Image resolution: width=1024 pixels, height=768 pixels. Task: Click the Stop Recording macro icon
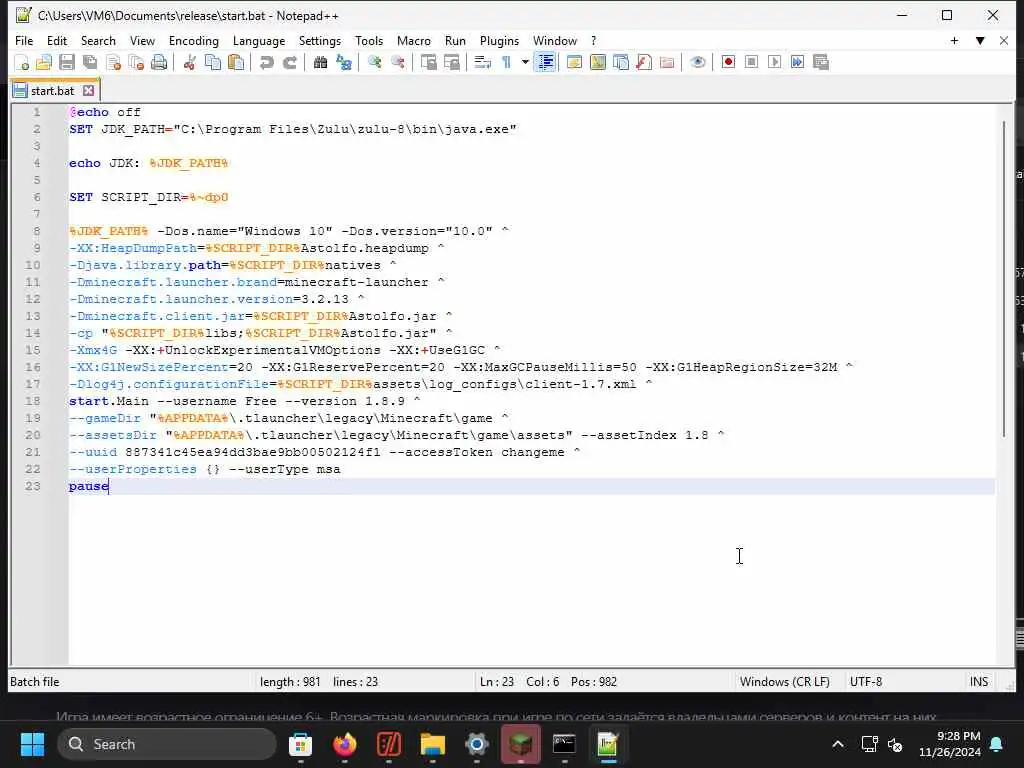[751, 63]
